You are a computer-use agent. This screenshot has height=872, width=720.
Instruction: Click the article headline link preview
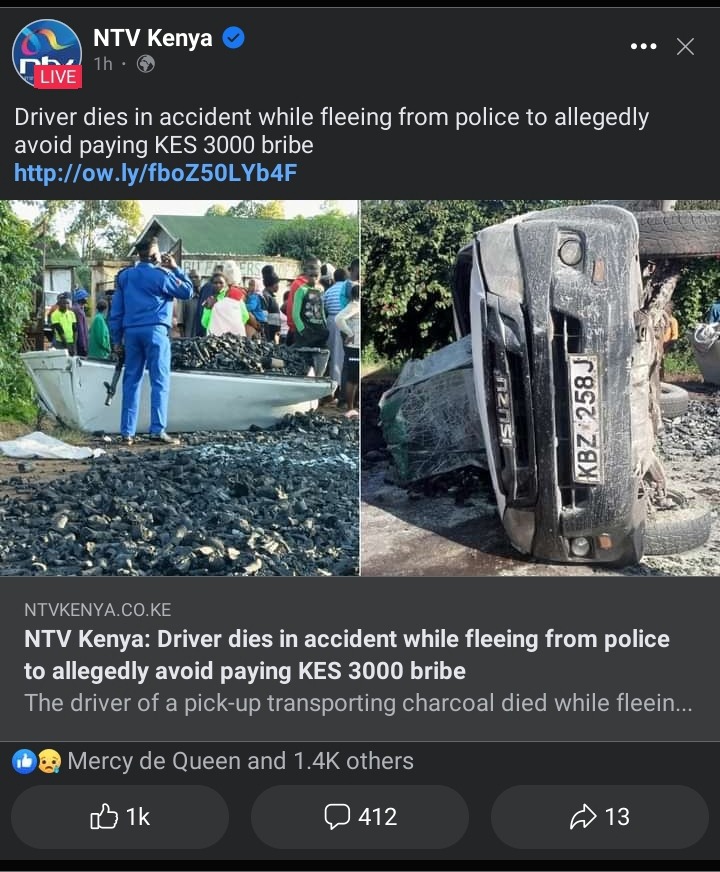pos(346,655)
